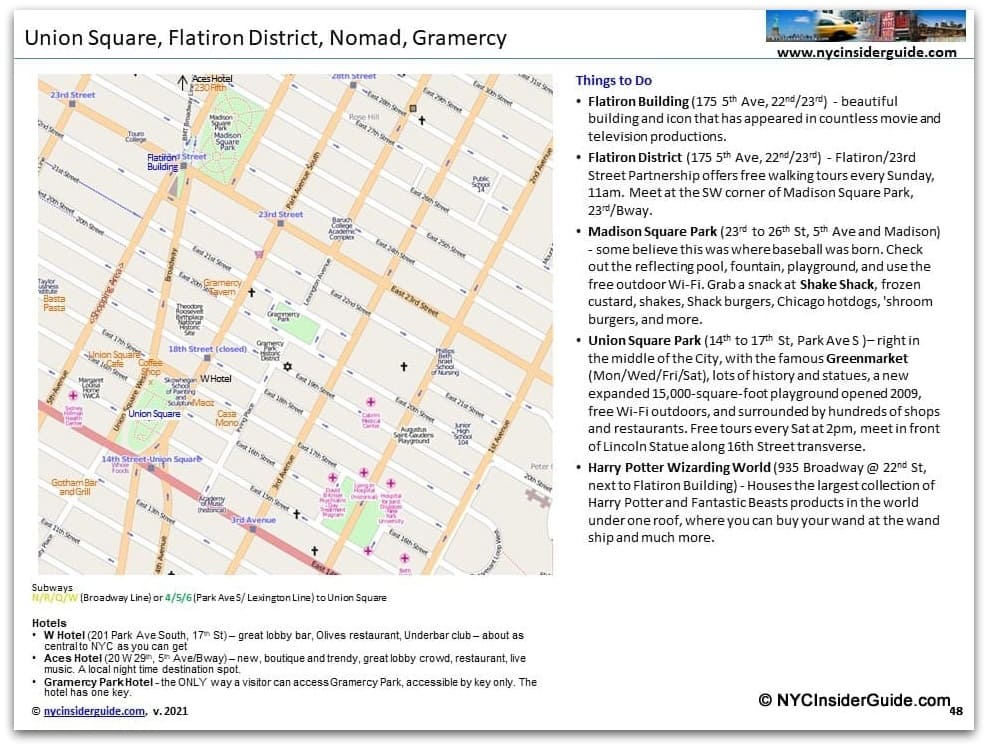This screenshot has height=748, width=988.
Task: Click the subway square under 28th Street label
Action: [353, 84]
